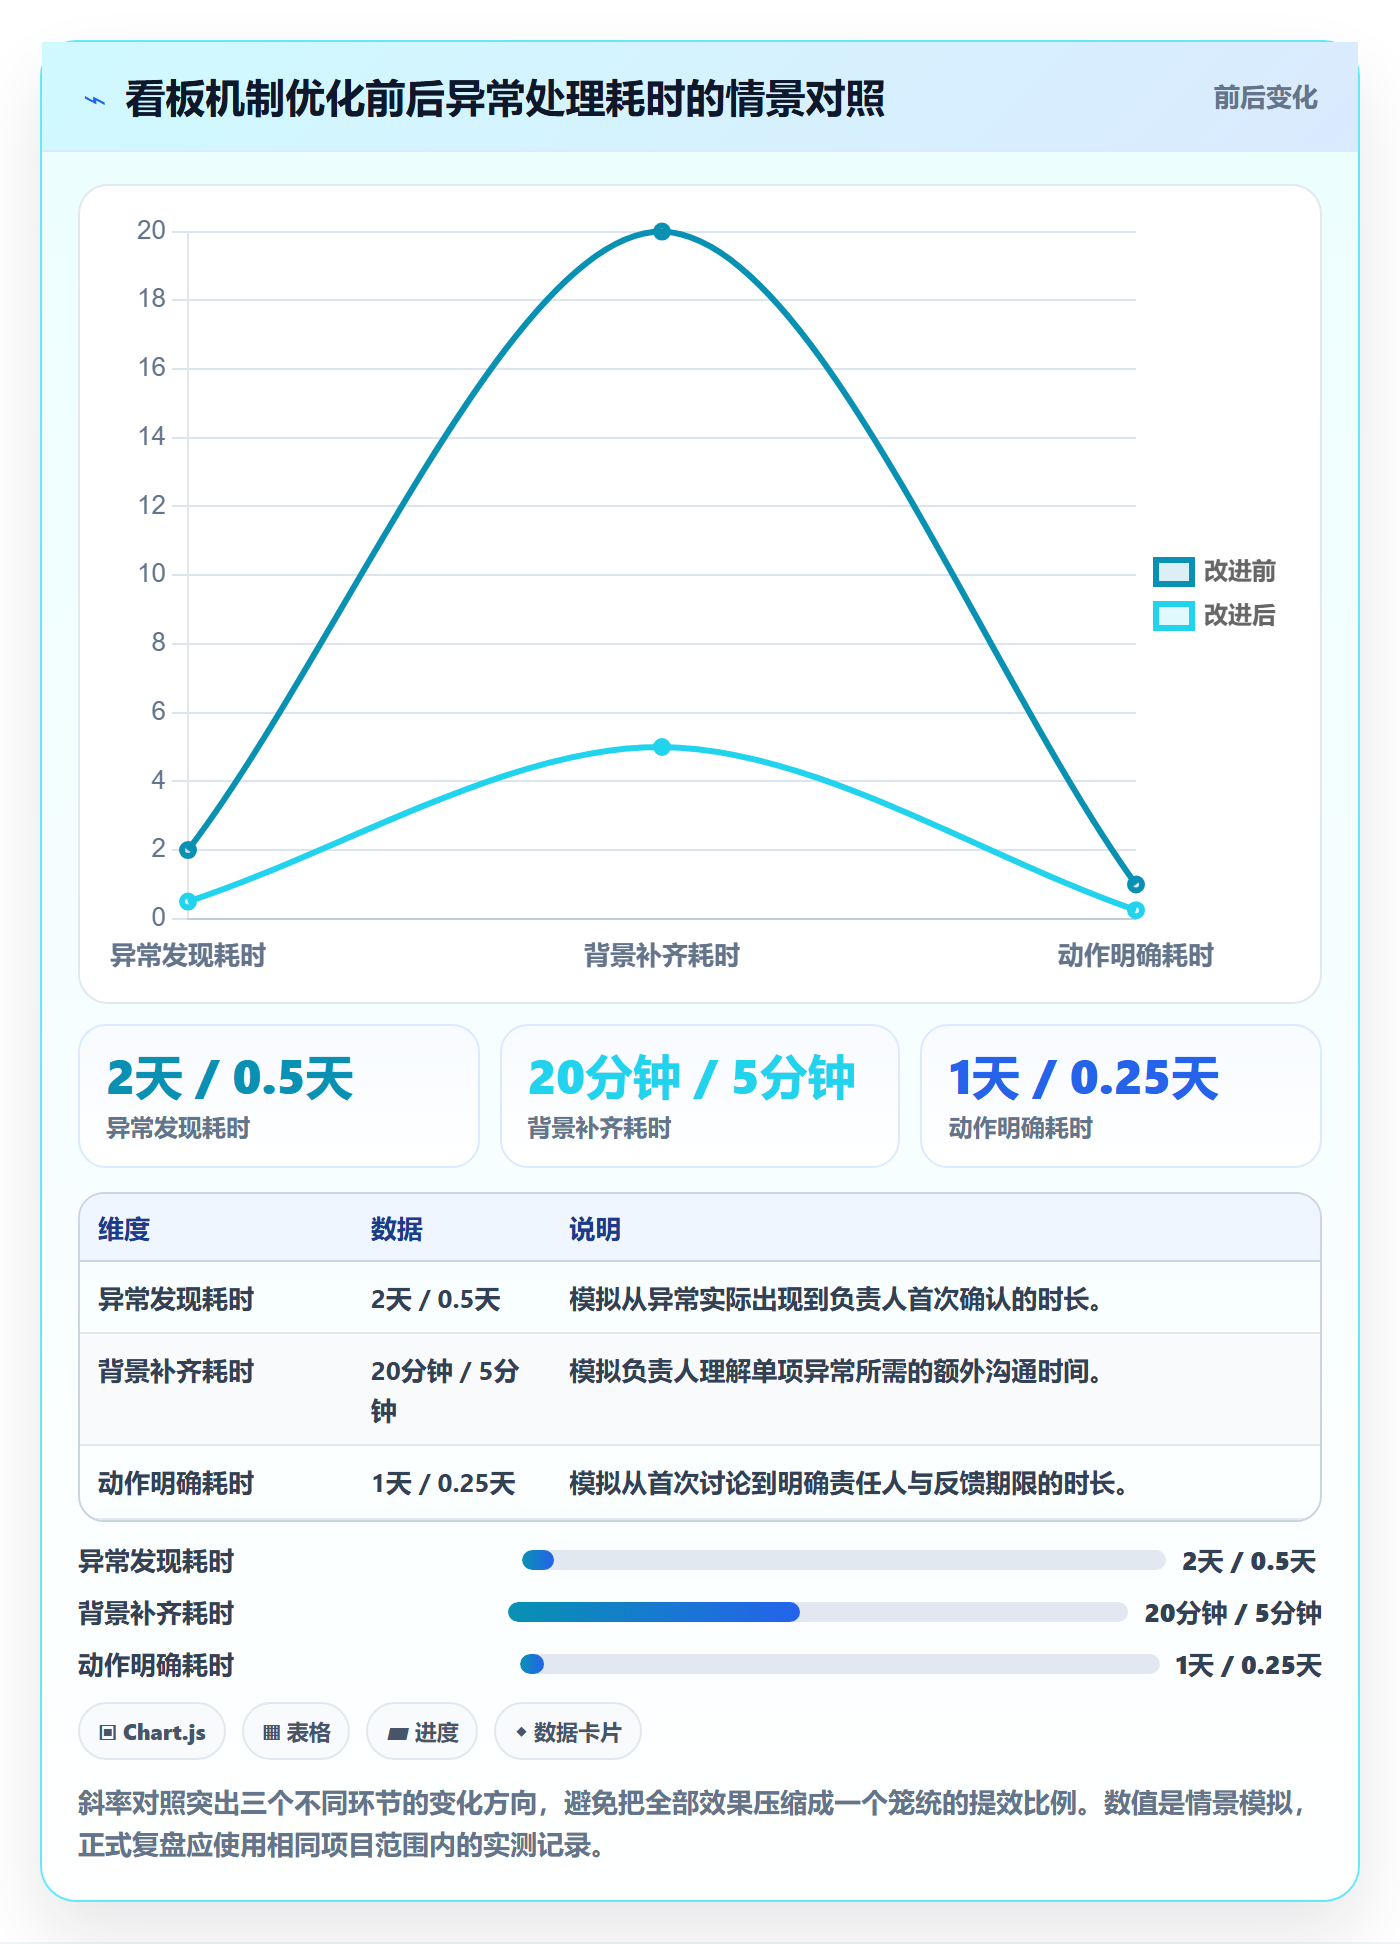Select the 进度 tag
Image resolution: width=1400 pixels, height=1944 pixels.
tap(422, 1731)
